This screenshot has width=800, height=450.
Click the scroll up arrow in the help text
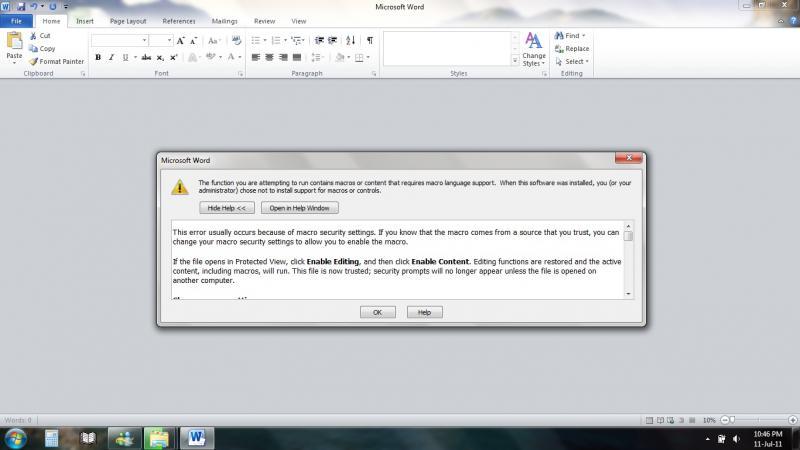628,226
